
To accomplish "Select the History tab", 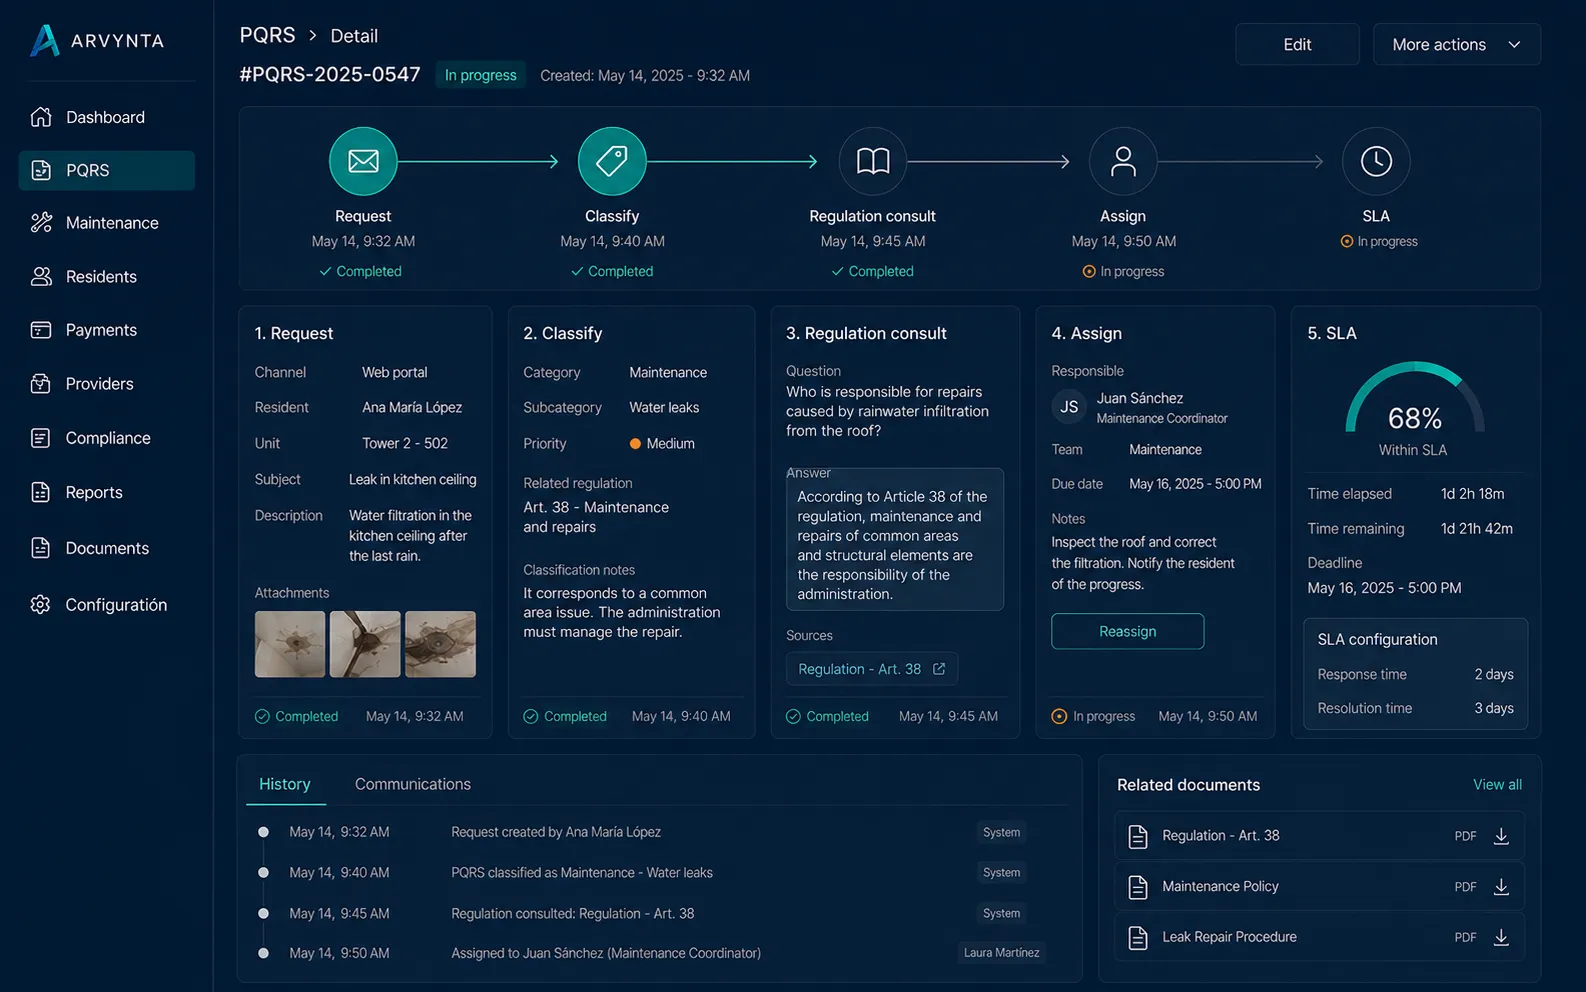I will pos(285,784).
